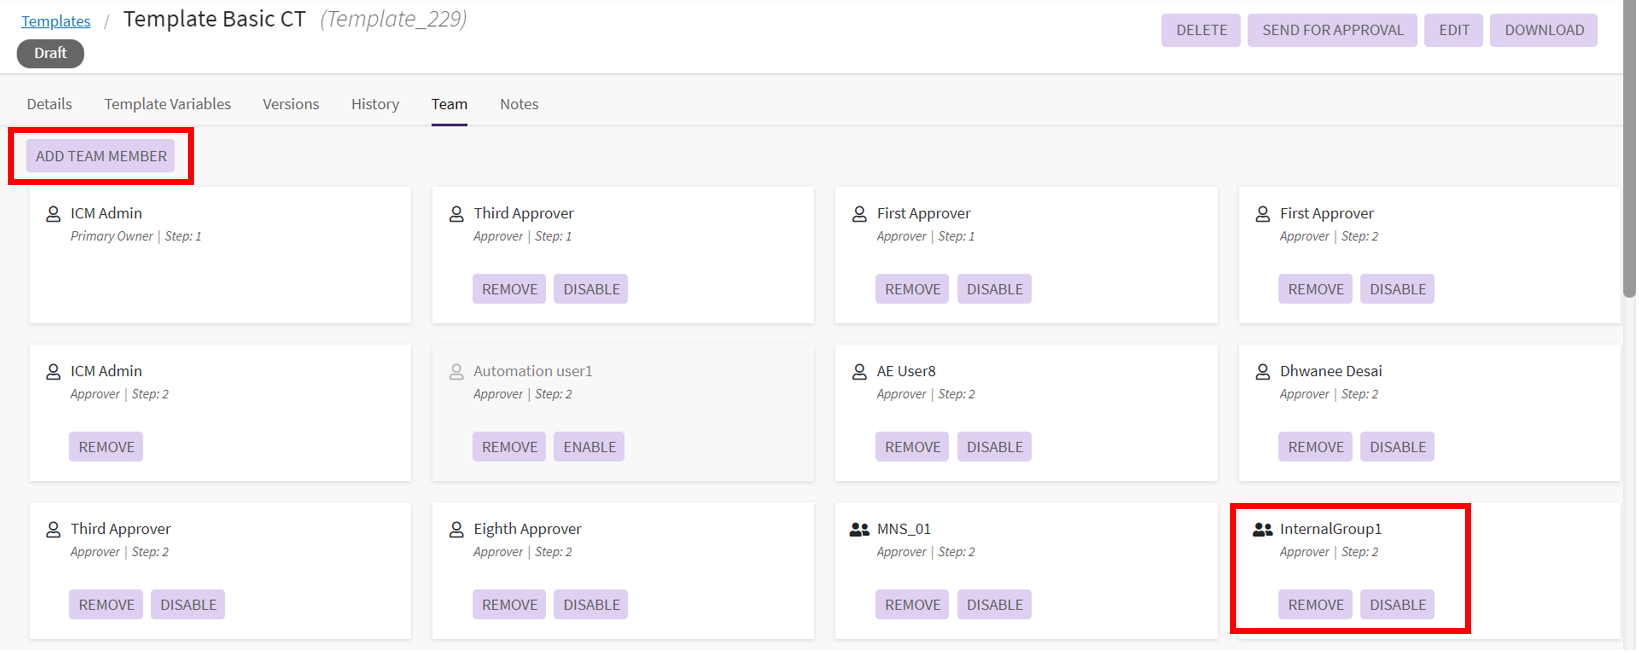Disable the InternalGroup1 approver

pos(1397,605)
